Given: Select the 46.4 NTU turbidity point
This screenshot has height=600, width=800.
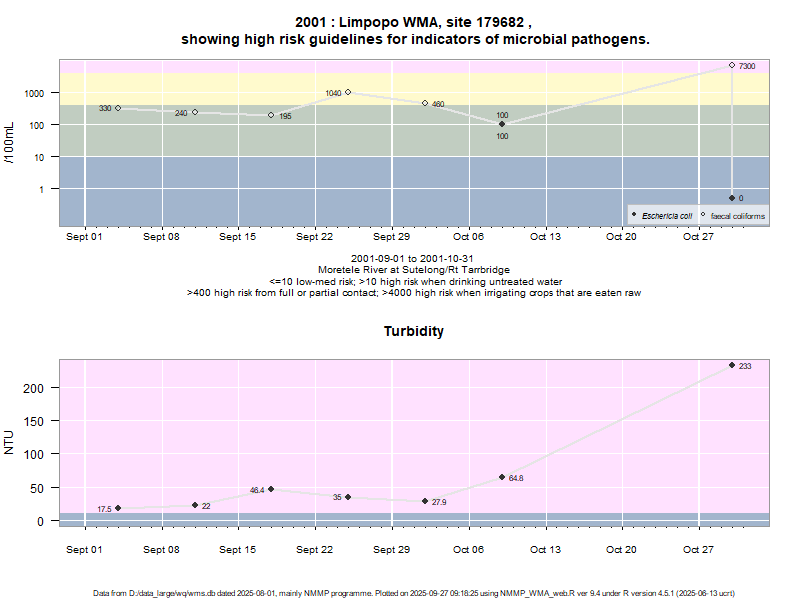Looking at the screenshot, I should pos(271,489).
